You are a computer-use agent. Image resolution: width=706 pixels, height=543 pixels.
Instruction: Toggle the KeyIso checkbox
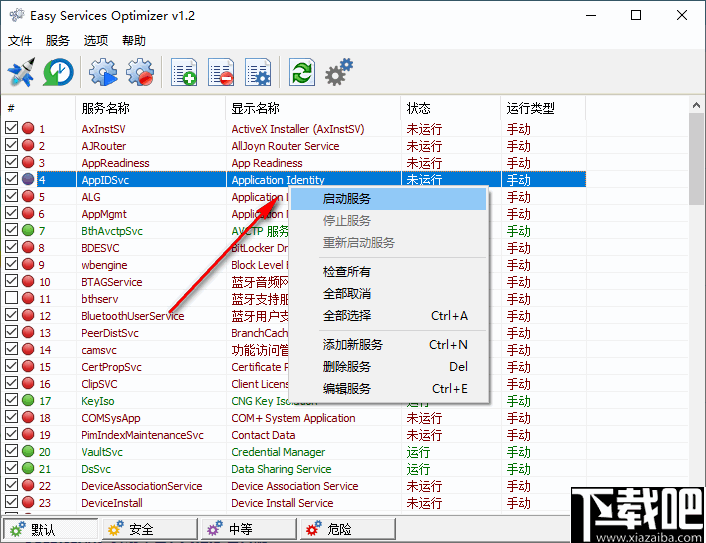click(x=12, y=399)
